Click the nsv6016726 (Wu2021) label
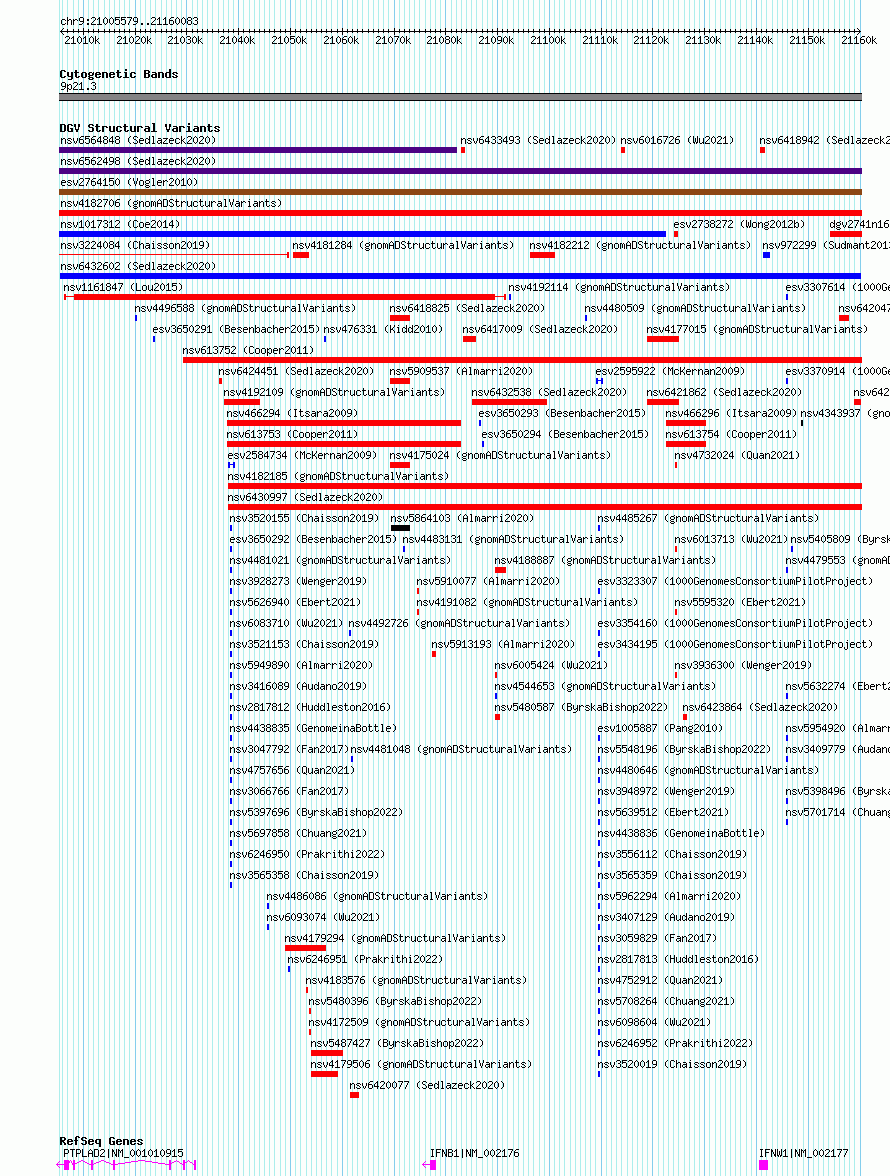The height and width of the screenshot is (1176, 890). (677, 140)
